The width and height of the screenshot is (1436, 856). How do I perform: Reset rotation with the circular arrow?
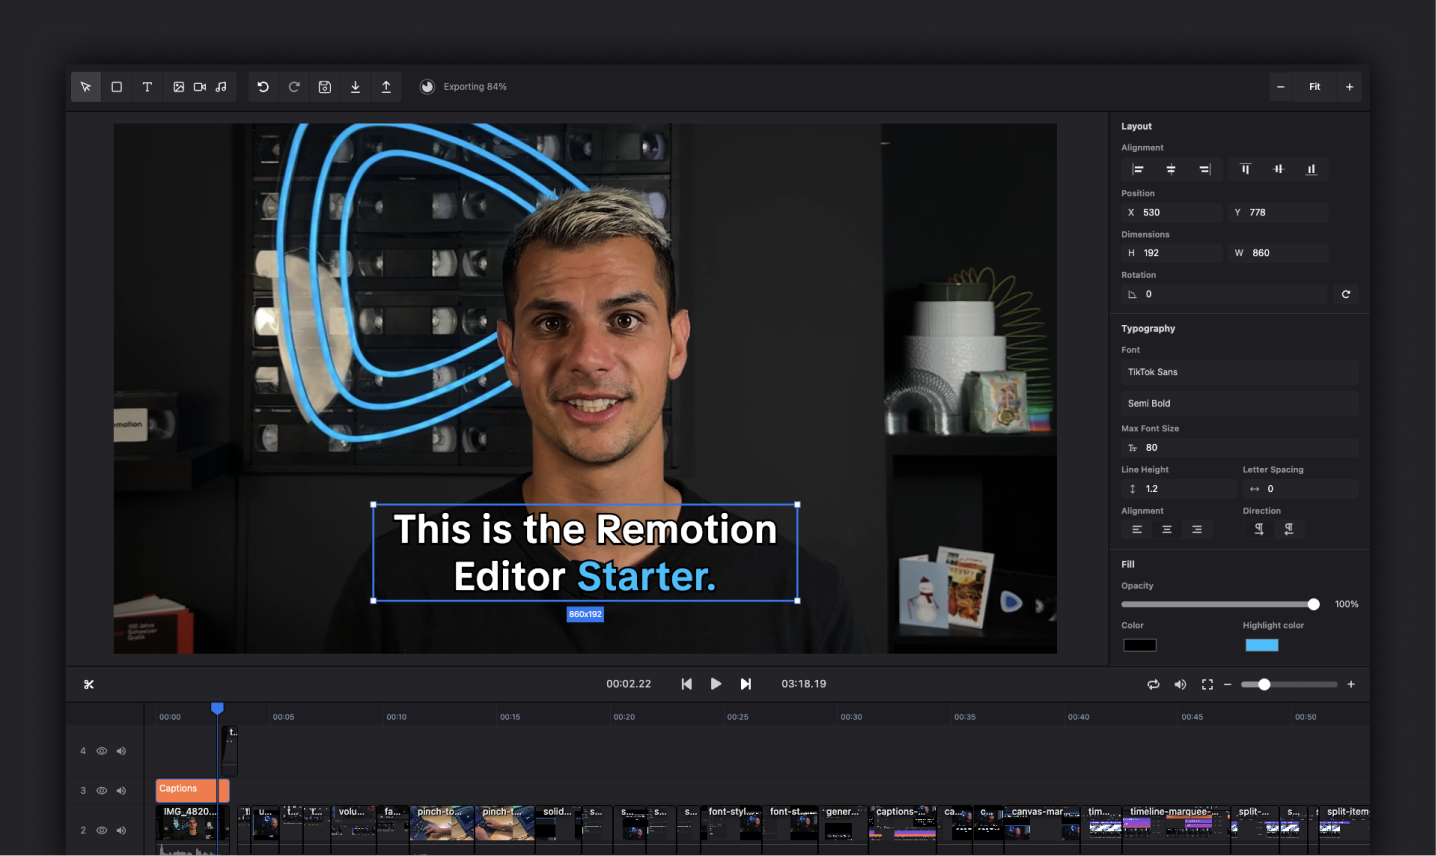pyautogui.click(x=1346, y=294)
